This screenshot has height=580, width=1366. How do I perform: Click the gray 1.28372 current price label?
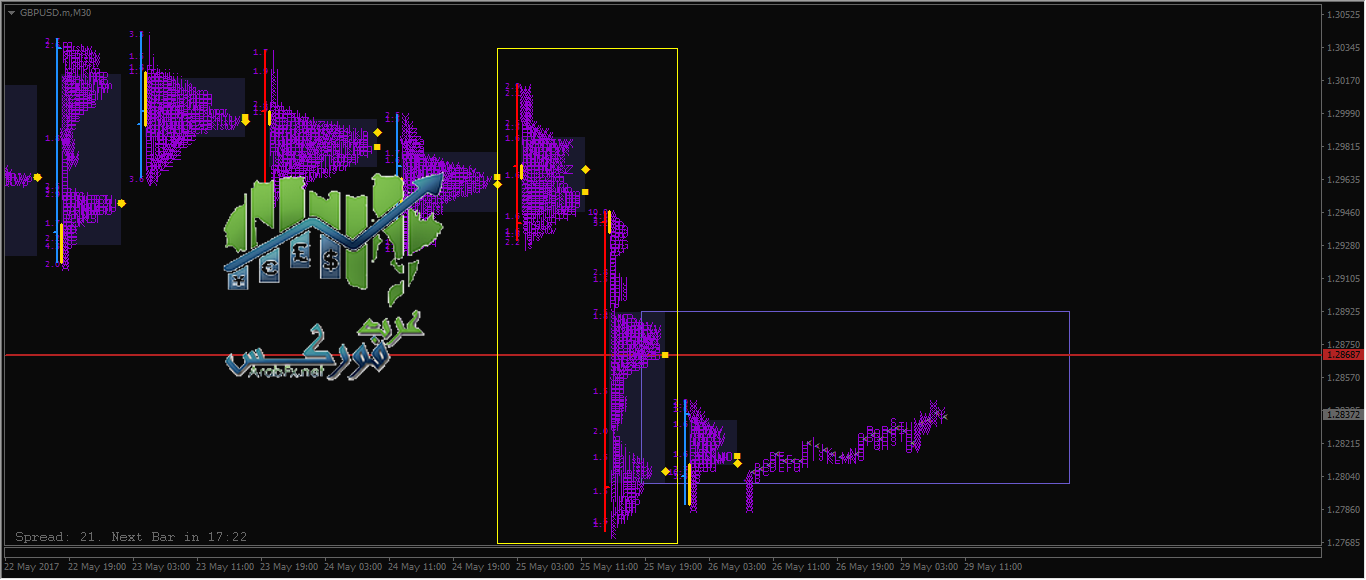(1342, 414)
